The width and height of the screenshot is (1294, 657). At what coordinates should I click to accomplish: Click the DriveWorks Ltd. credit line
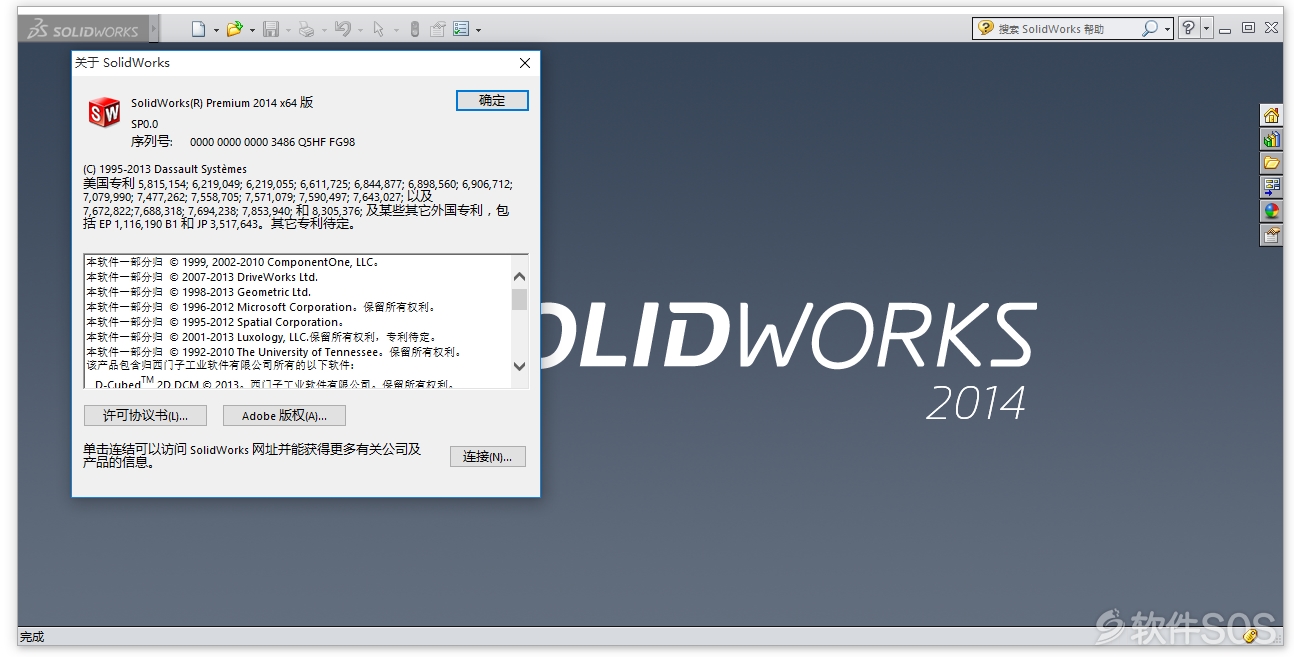point(202,277)
